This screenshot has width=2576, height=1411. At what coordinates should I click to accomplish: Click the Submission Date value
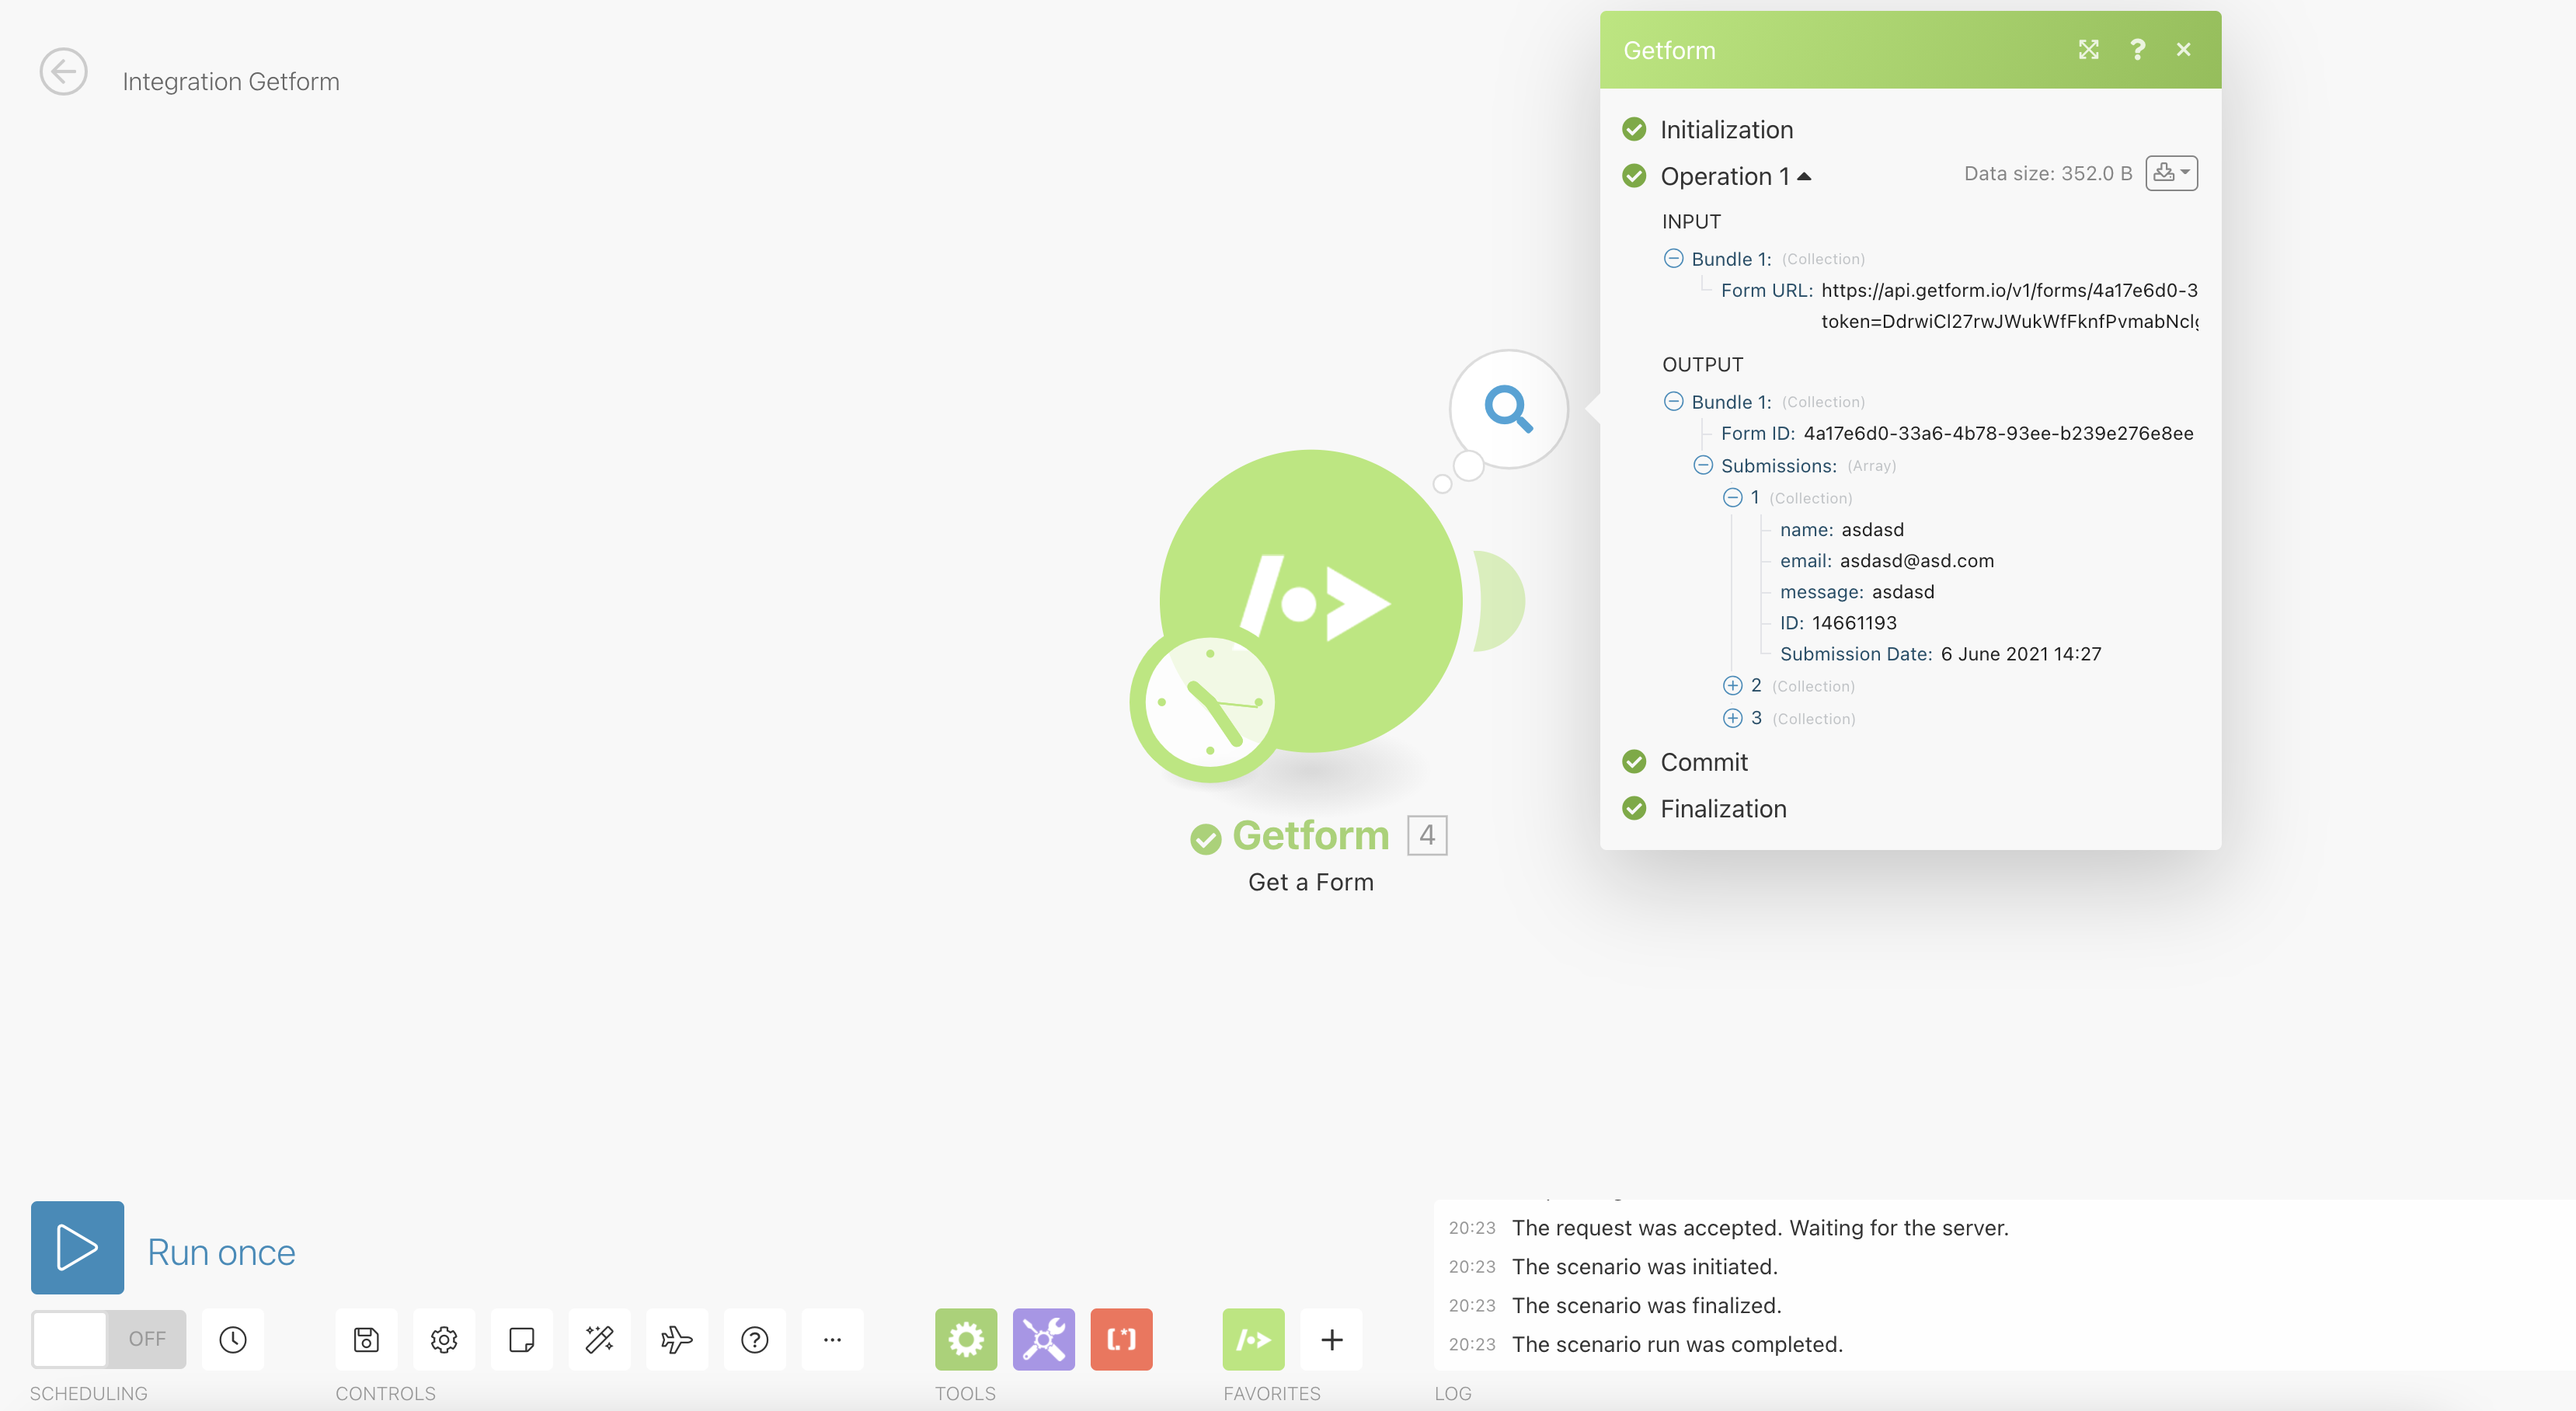coord(2021,654)
